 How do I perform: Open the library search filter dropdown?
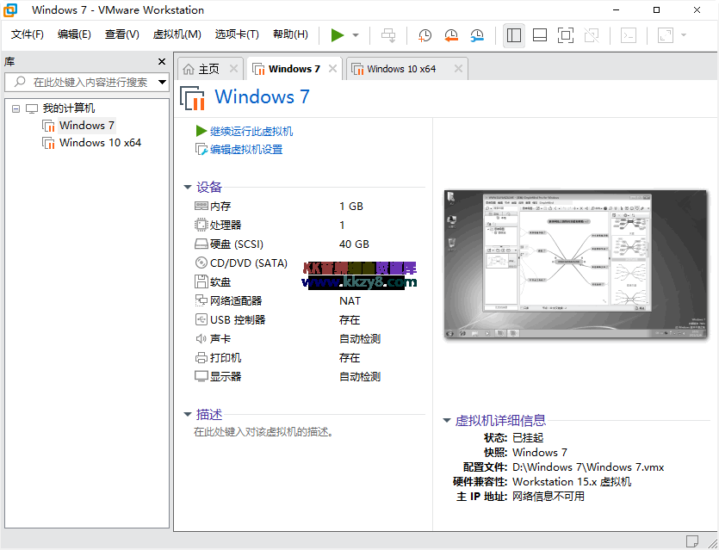click(x=162, y=82)
